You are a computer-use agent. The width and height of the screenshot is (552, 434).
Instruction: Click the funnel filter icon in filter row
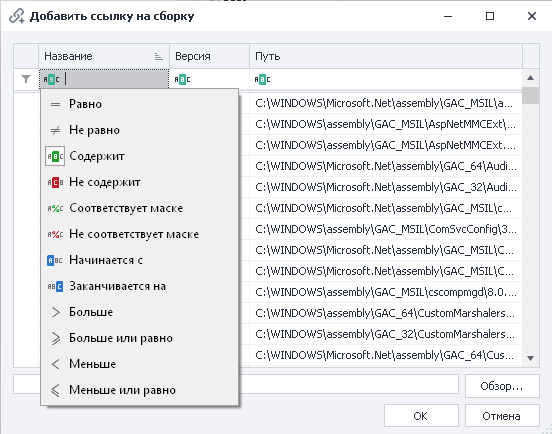pyautogui.click(x=26, y=79)
